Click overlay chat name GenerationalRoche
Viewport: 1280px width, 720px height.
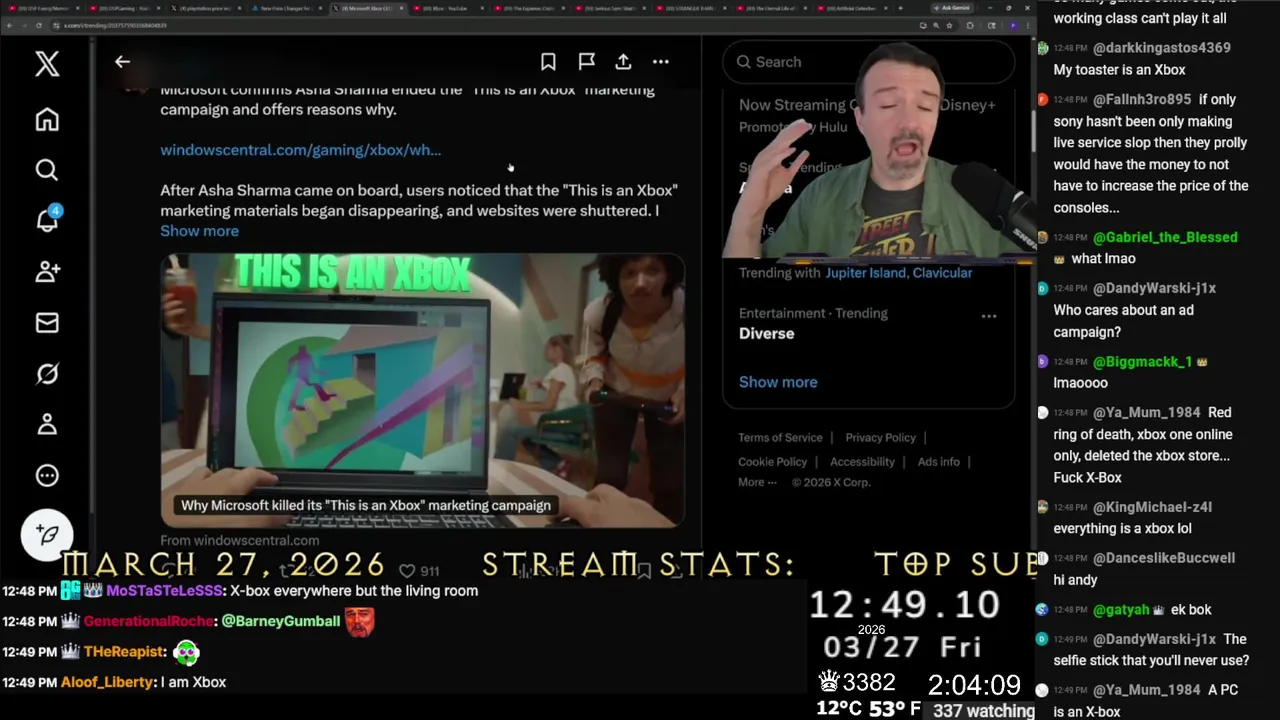149,621
